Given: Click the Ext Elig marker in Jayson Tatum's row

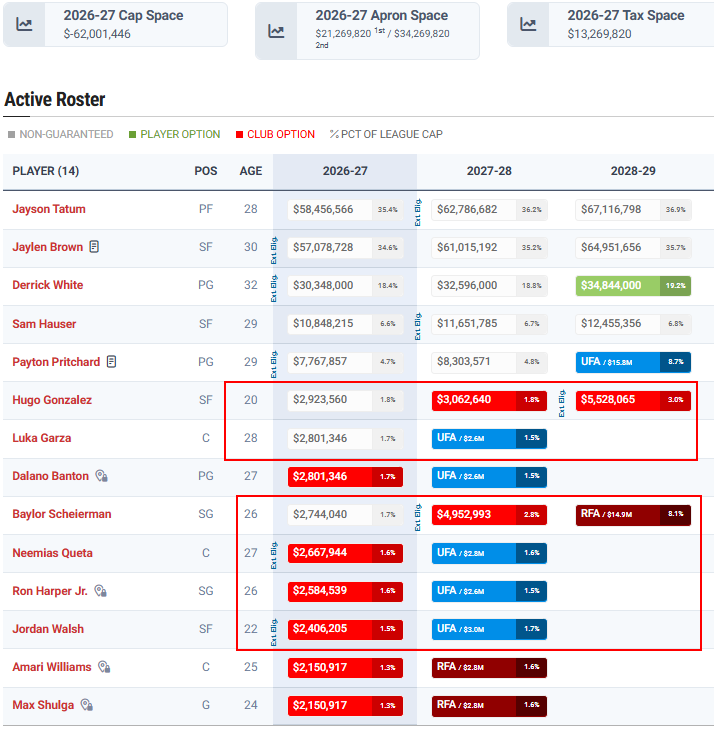Looking at the screenshot, I should tap(418, 213).
